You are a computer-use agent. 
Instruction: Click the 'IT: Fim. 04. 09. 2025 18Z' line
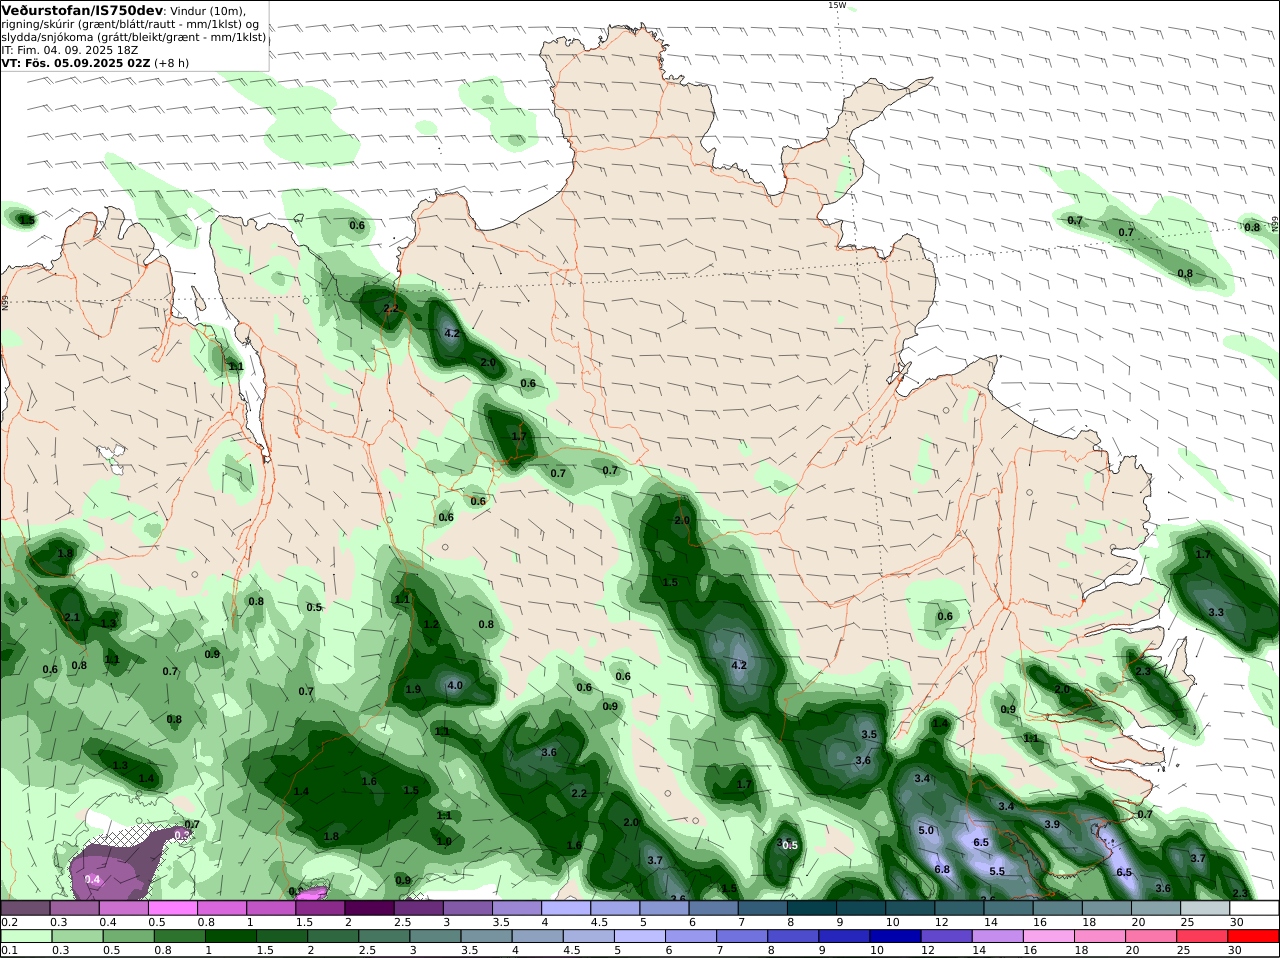pyautogui.click(x=70, y=49)
